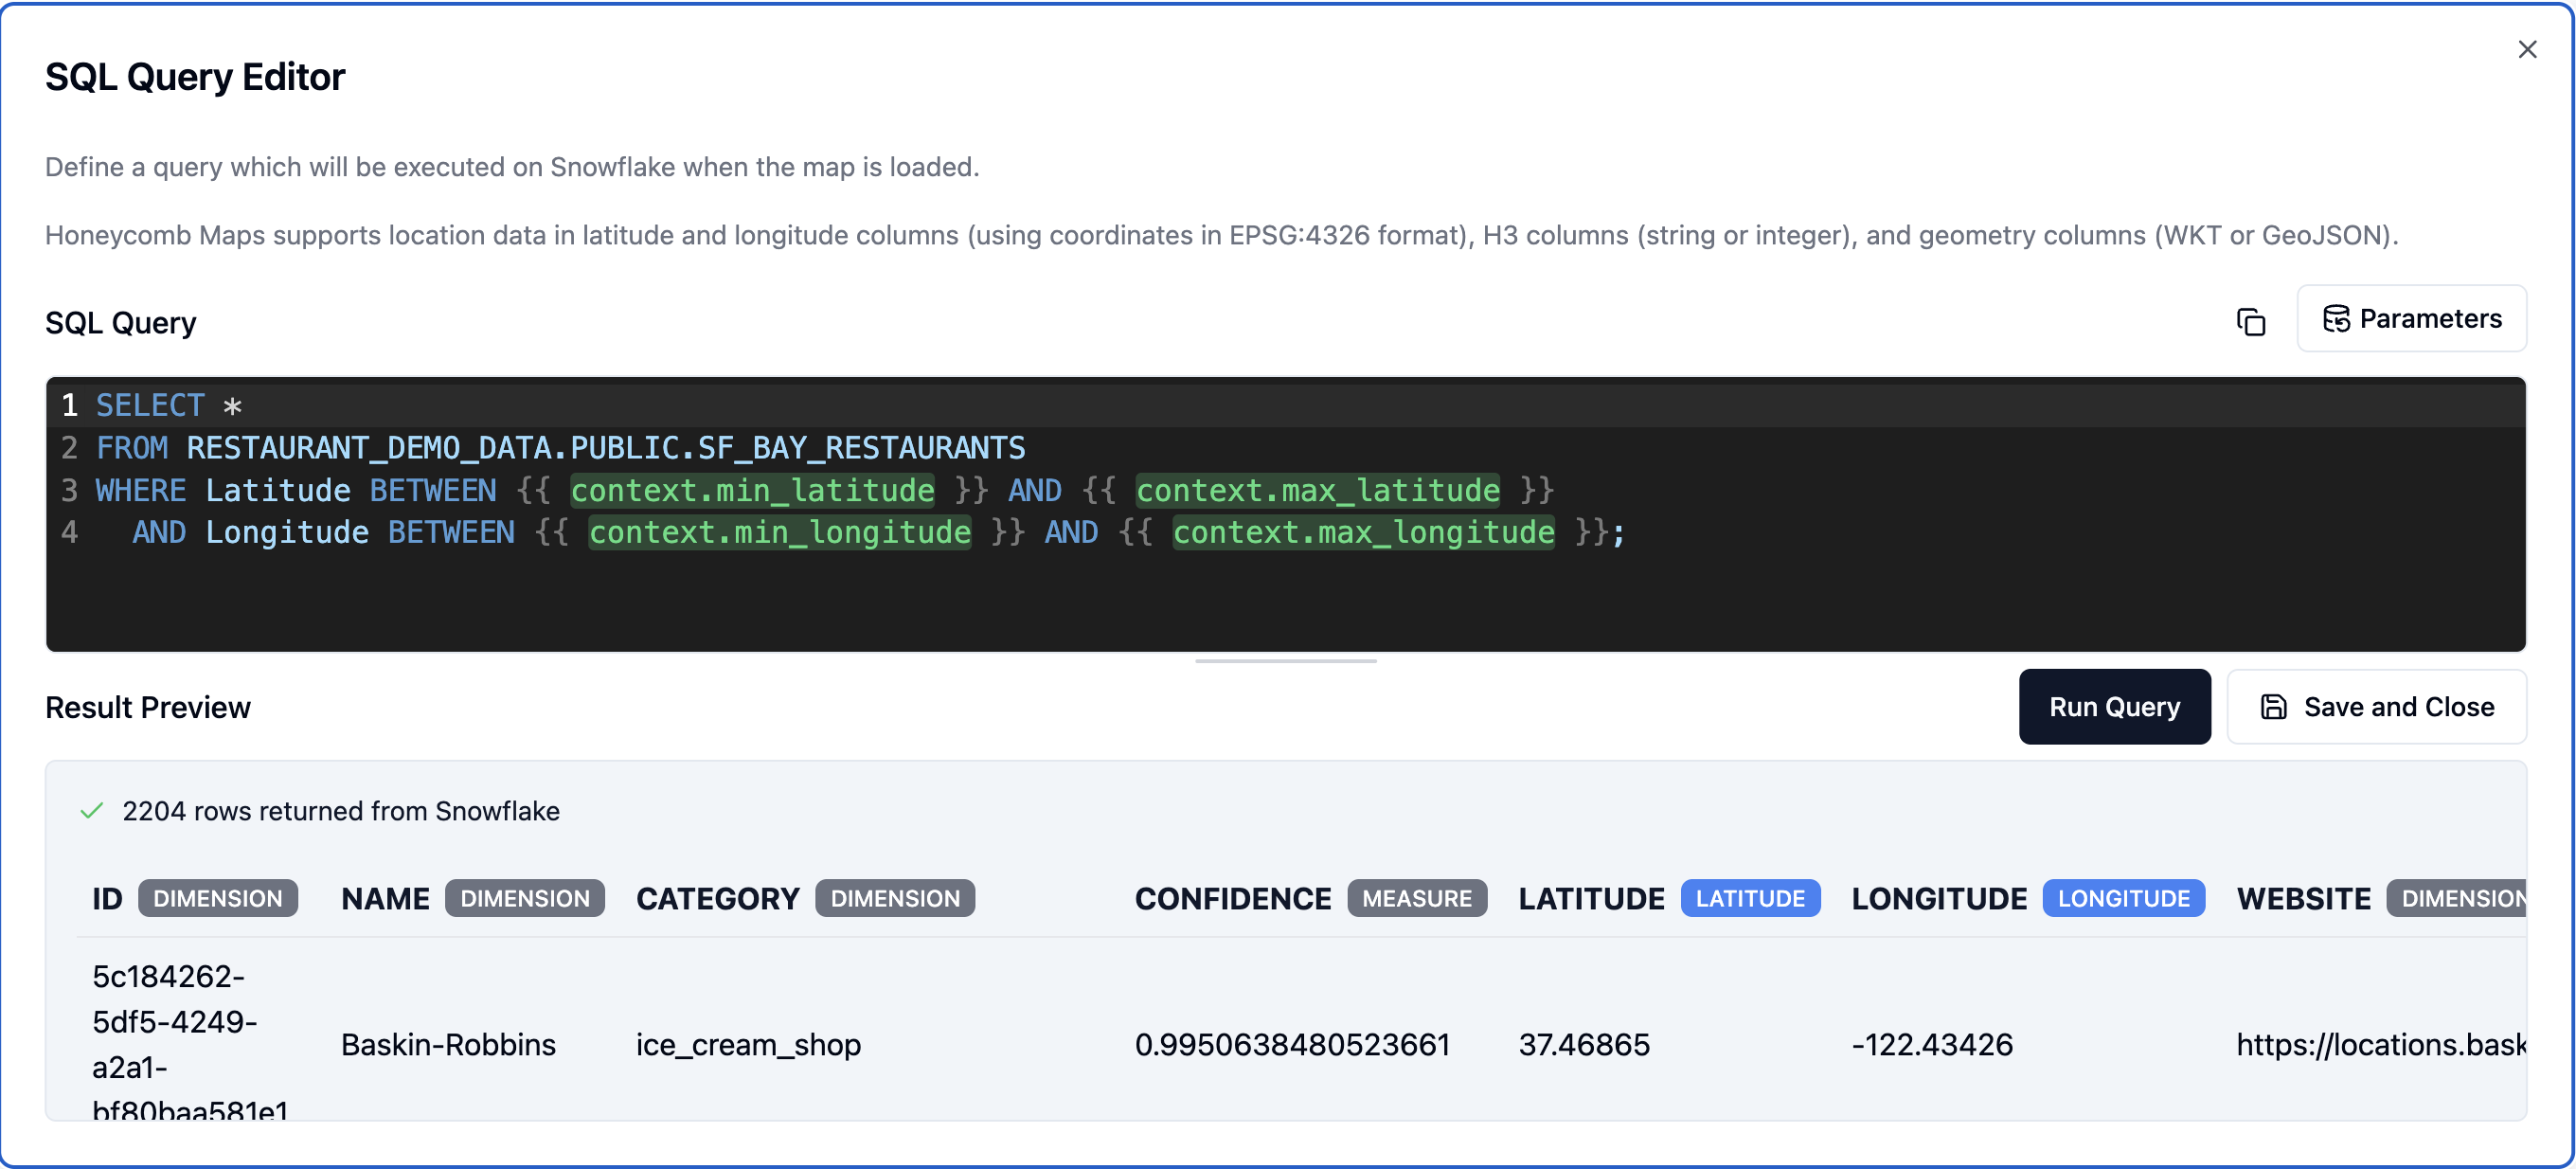Click the CONFIDENCE column header
The image size is (2576, 1169).
1233,898
